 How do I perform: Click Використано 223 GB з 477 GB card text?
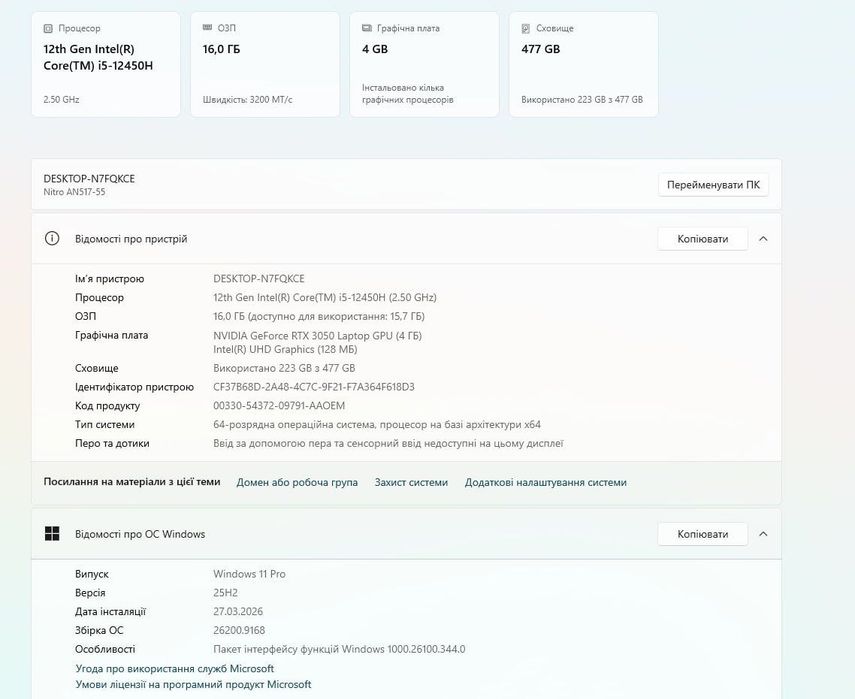coord(582,100)
